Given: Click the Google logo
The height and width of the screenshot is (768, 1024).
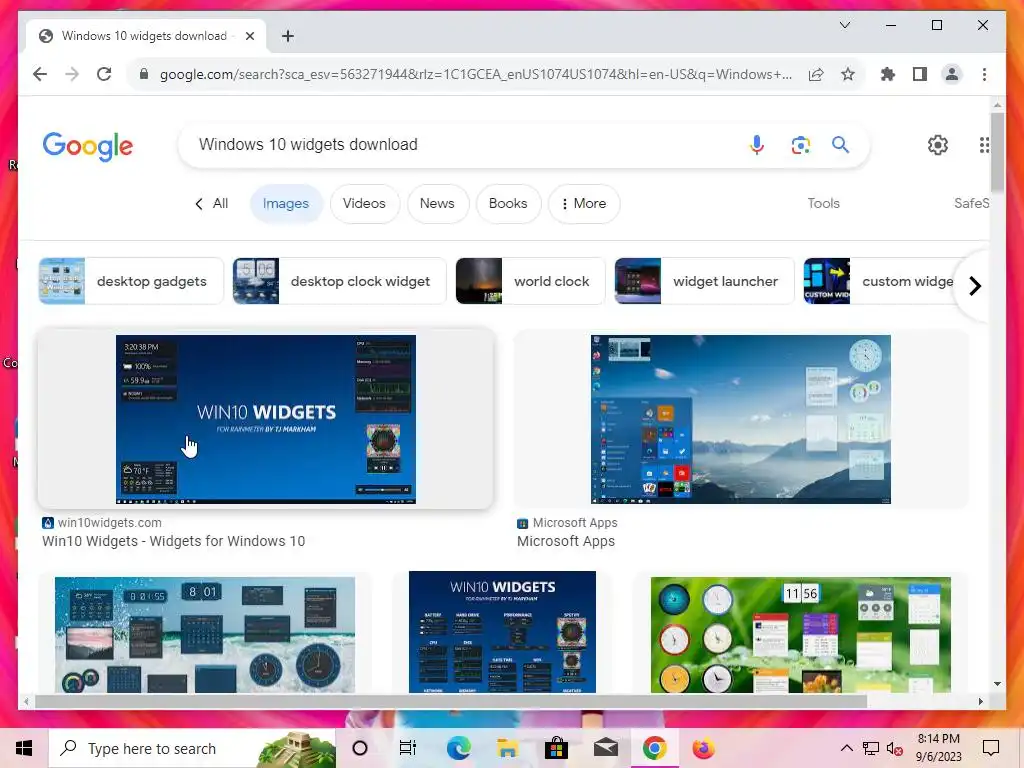Looking at the screenshot, I should 88,146.
